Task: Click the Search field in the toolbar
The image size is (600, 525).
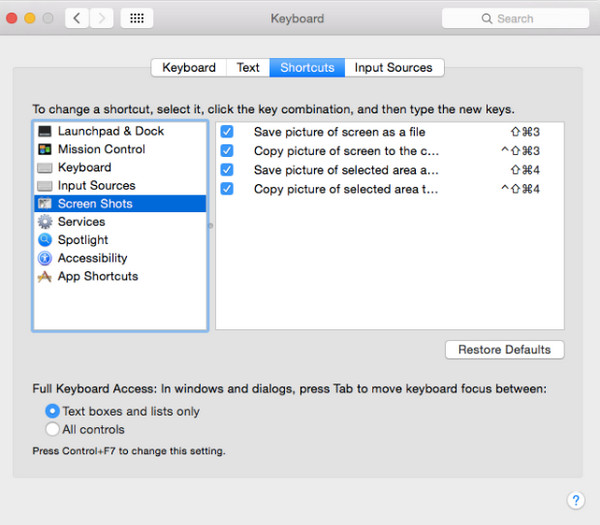Action: tap(515, 18)
